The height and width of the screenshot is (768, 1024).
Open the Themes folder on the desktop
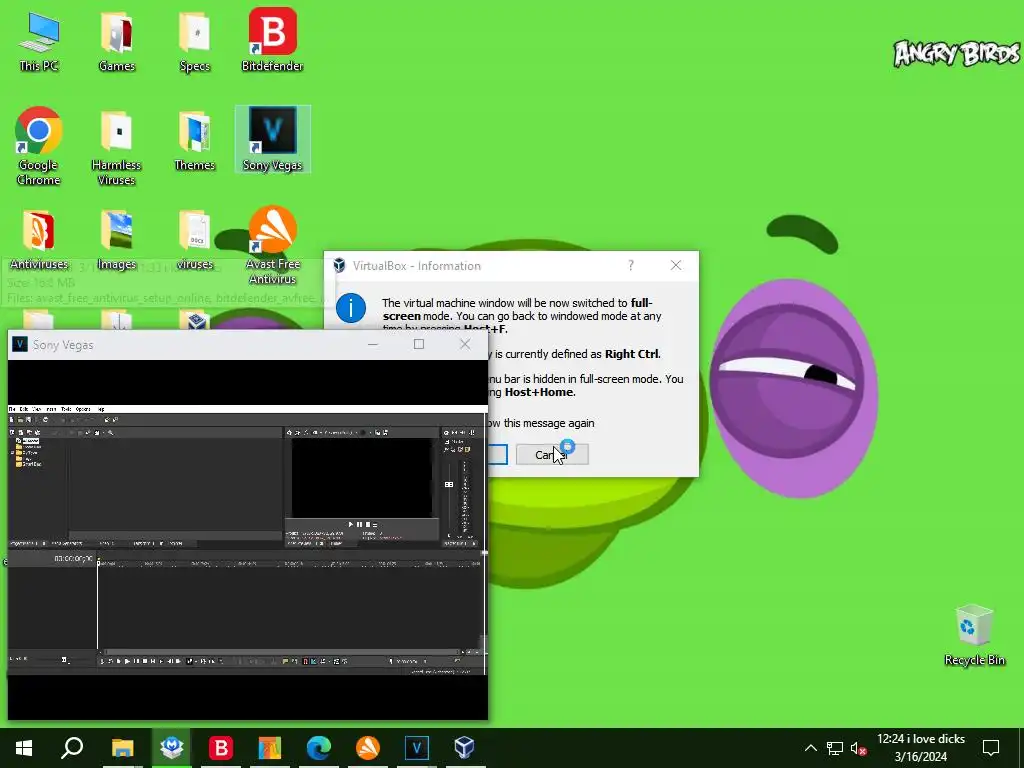tap(194, 140)
